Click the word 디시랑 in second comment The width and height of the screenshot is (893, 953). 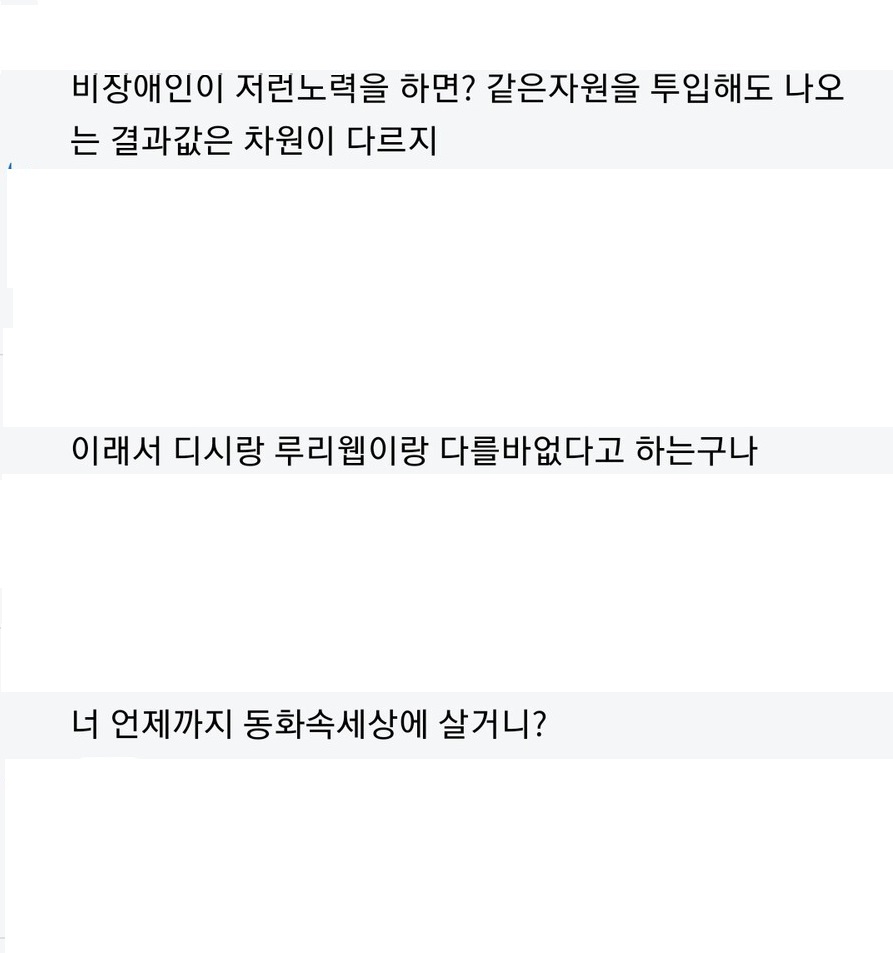pos(219,451)
